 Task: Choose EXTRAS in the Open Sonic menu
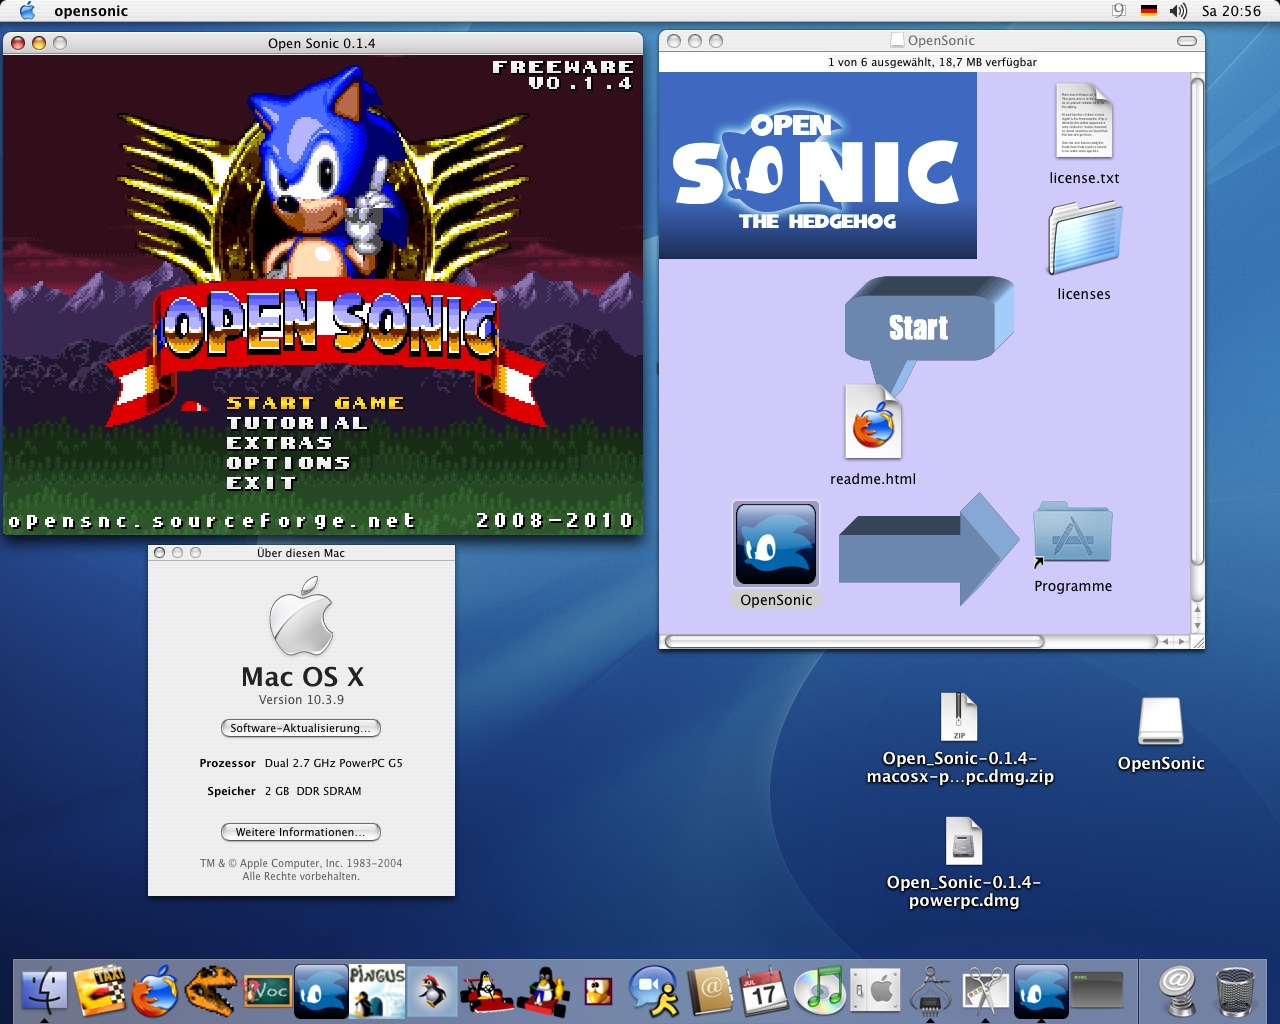tap(279, 443)
